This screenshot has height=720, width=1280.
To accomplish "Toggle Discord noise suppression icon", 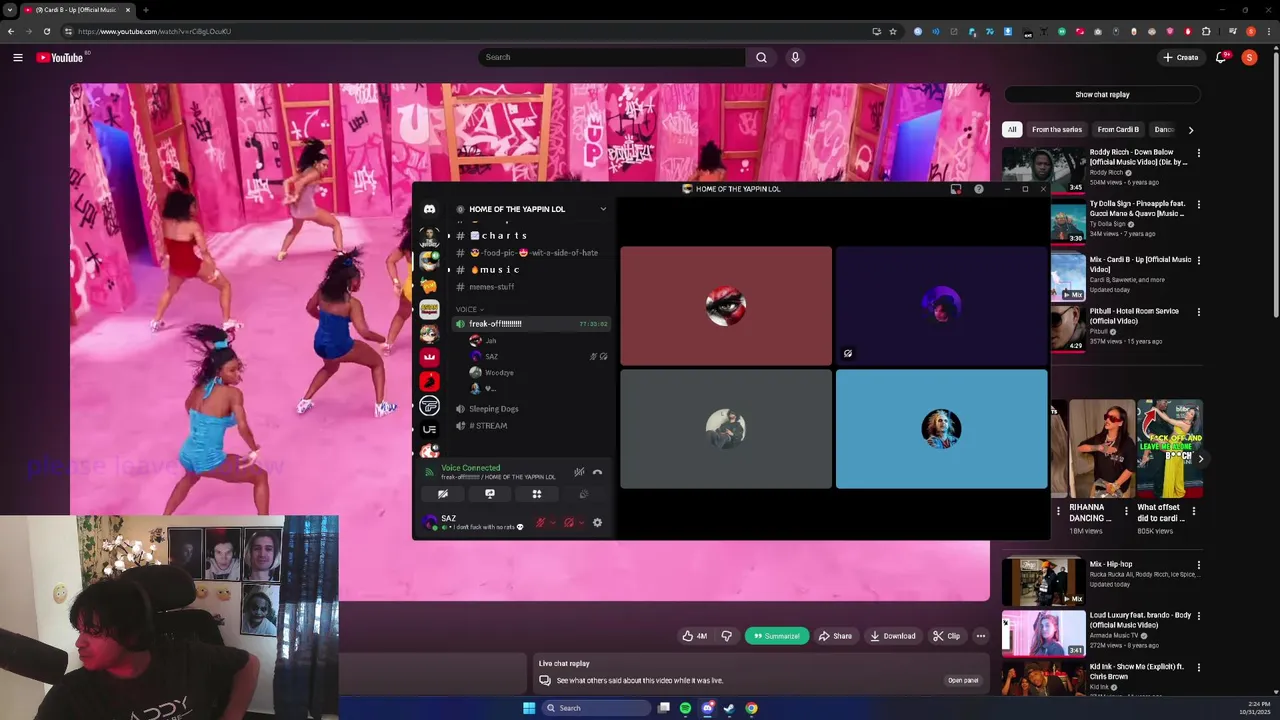I will (579, 472).
